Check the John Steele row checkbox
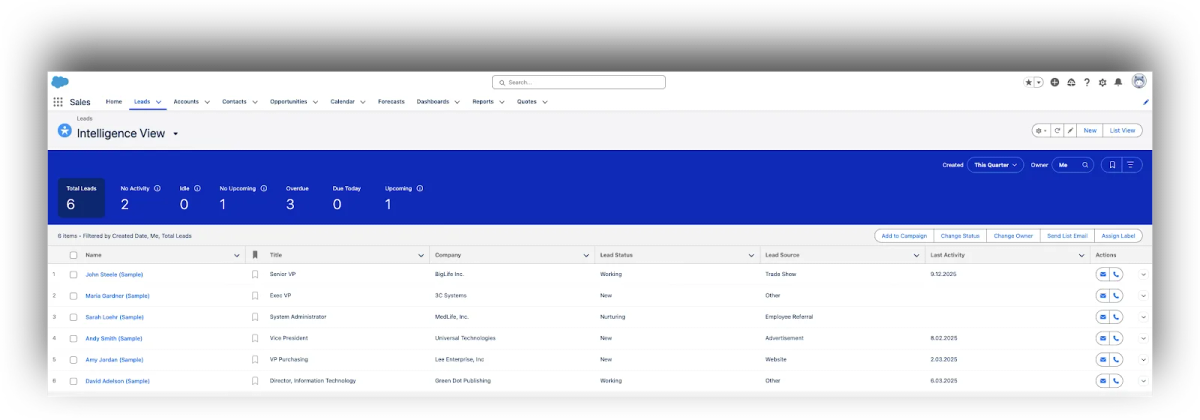This screenshot has height=420, width=1200. [73, 273]
